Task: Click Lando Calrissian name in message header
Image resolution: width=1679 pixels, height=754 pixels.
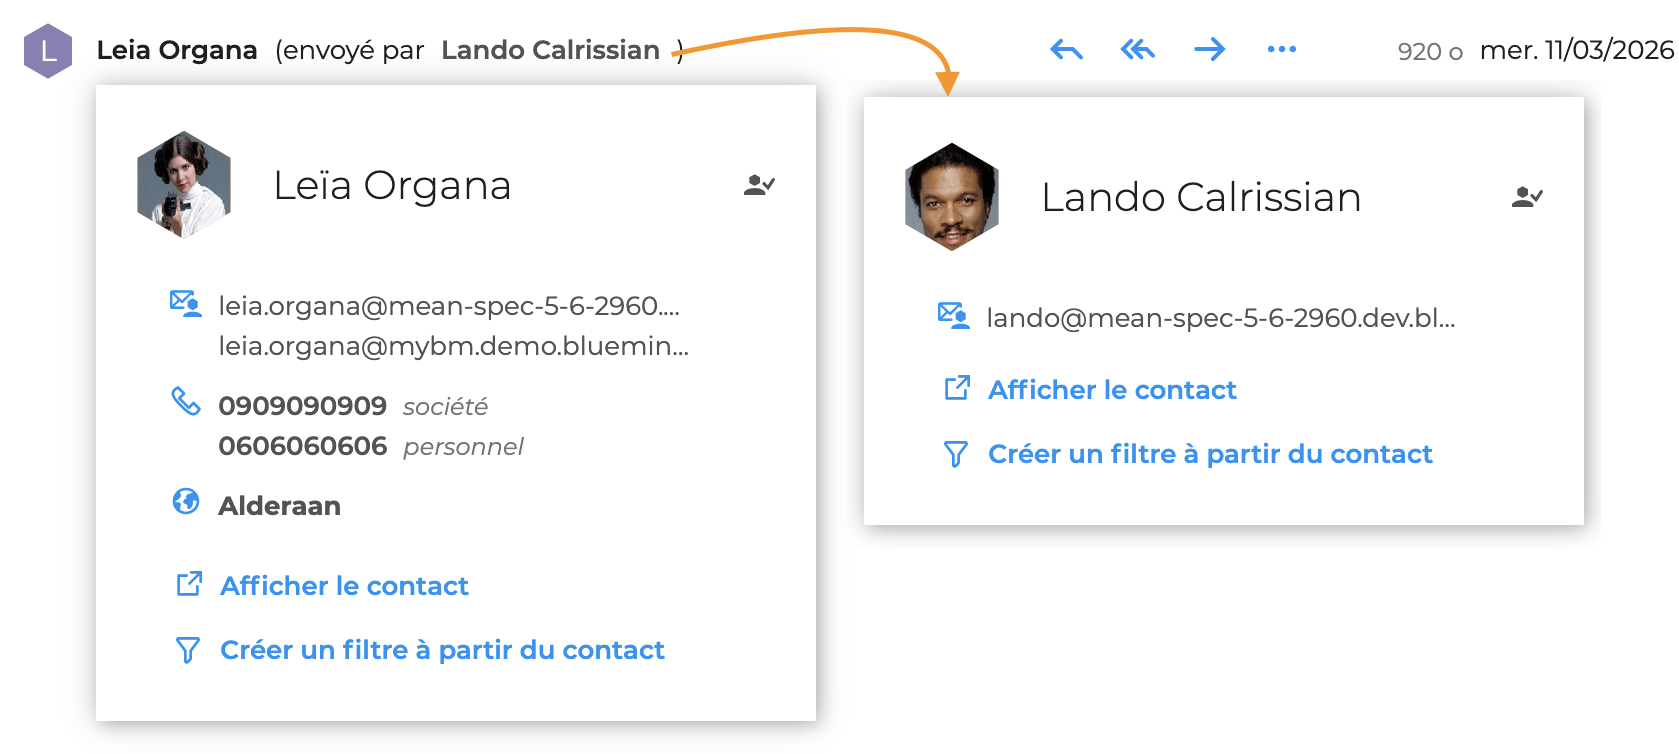Action: tap(550, 50)
